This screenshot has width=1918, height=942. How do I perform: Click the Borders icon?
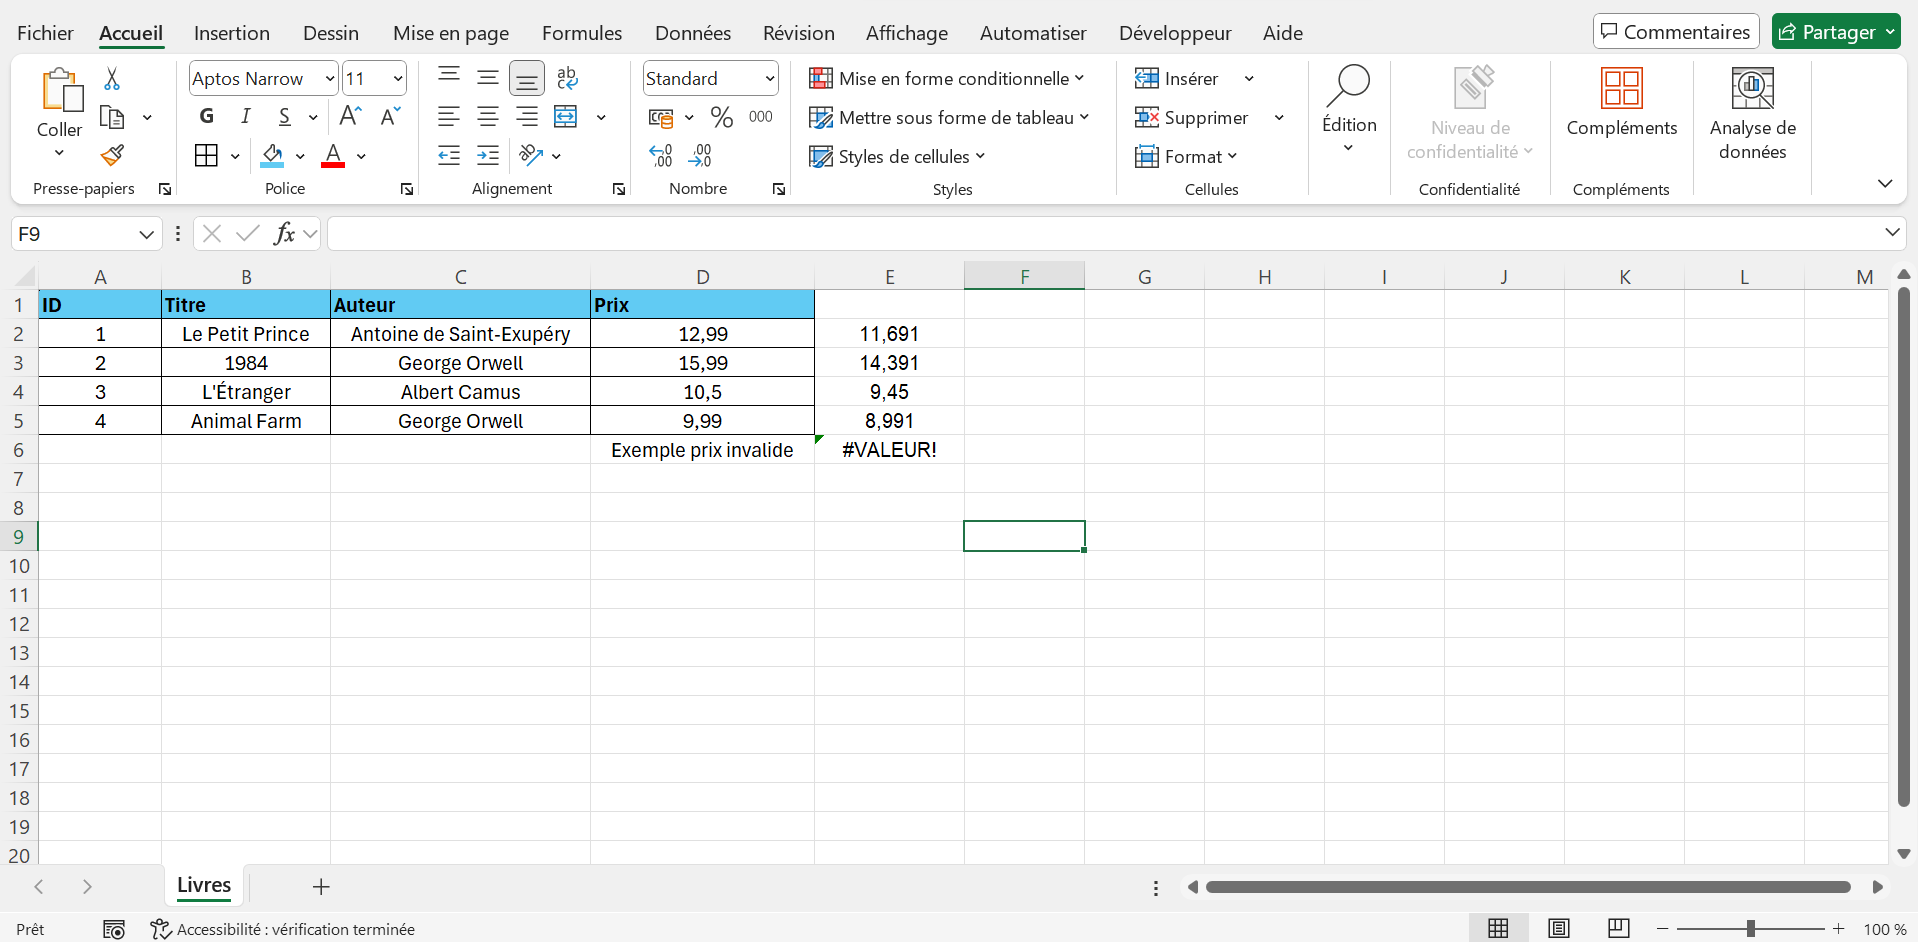206,155
